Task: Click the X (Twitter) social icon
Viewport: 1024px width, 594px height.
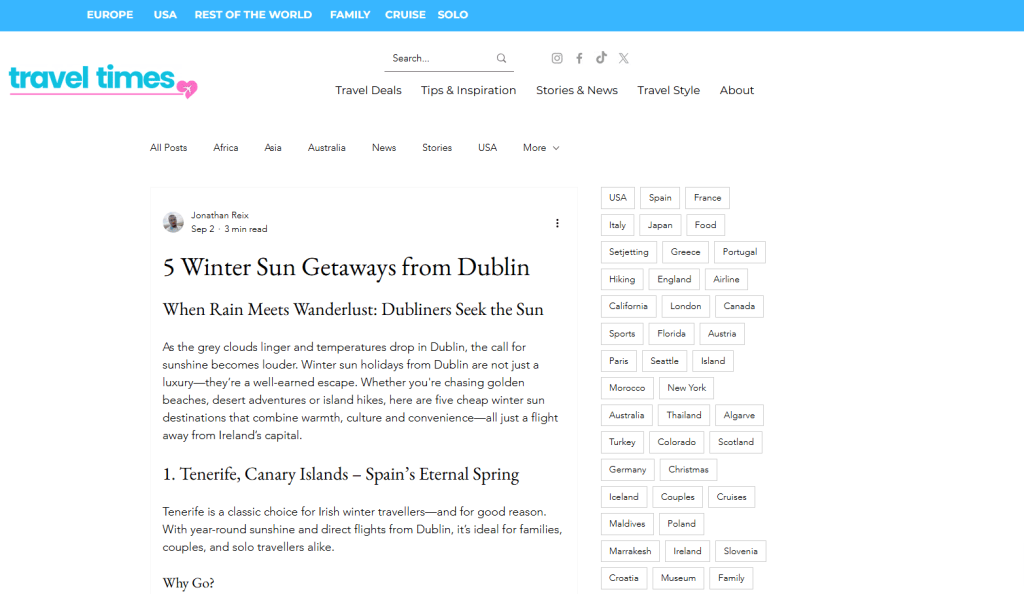Action: click(623, 57)
